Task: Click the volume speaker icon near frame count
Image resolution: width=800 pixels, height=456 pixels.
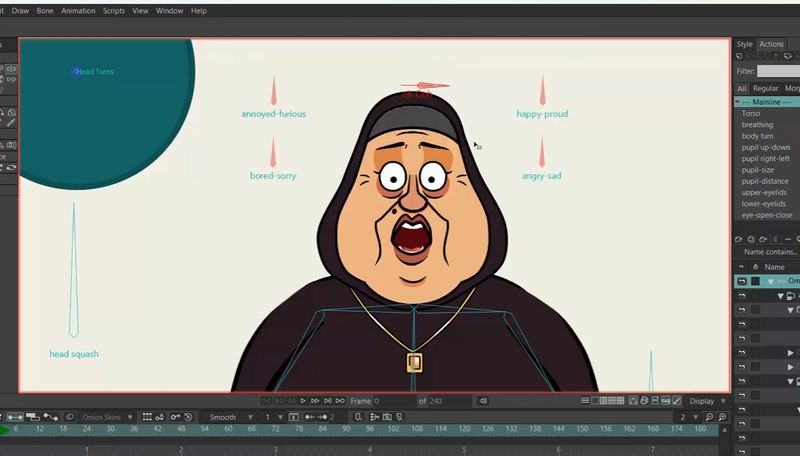Action: coord(483,401)
